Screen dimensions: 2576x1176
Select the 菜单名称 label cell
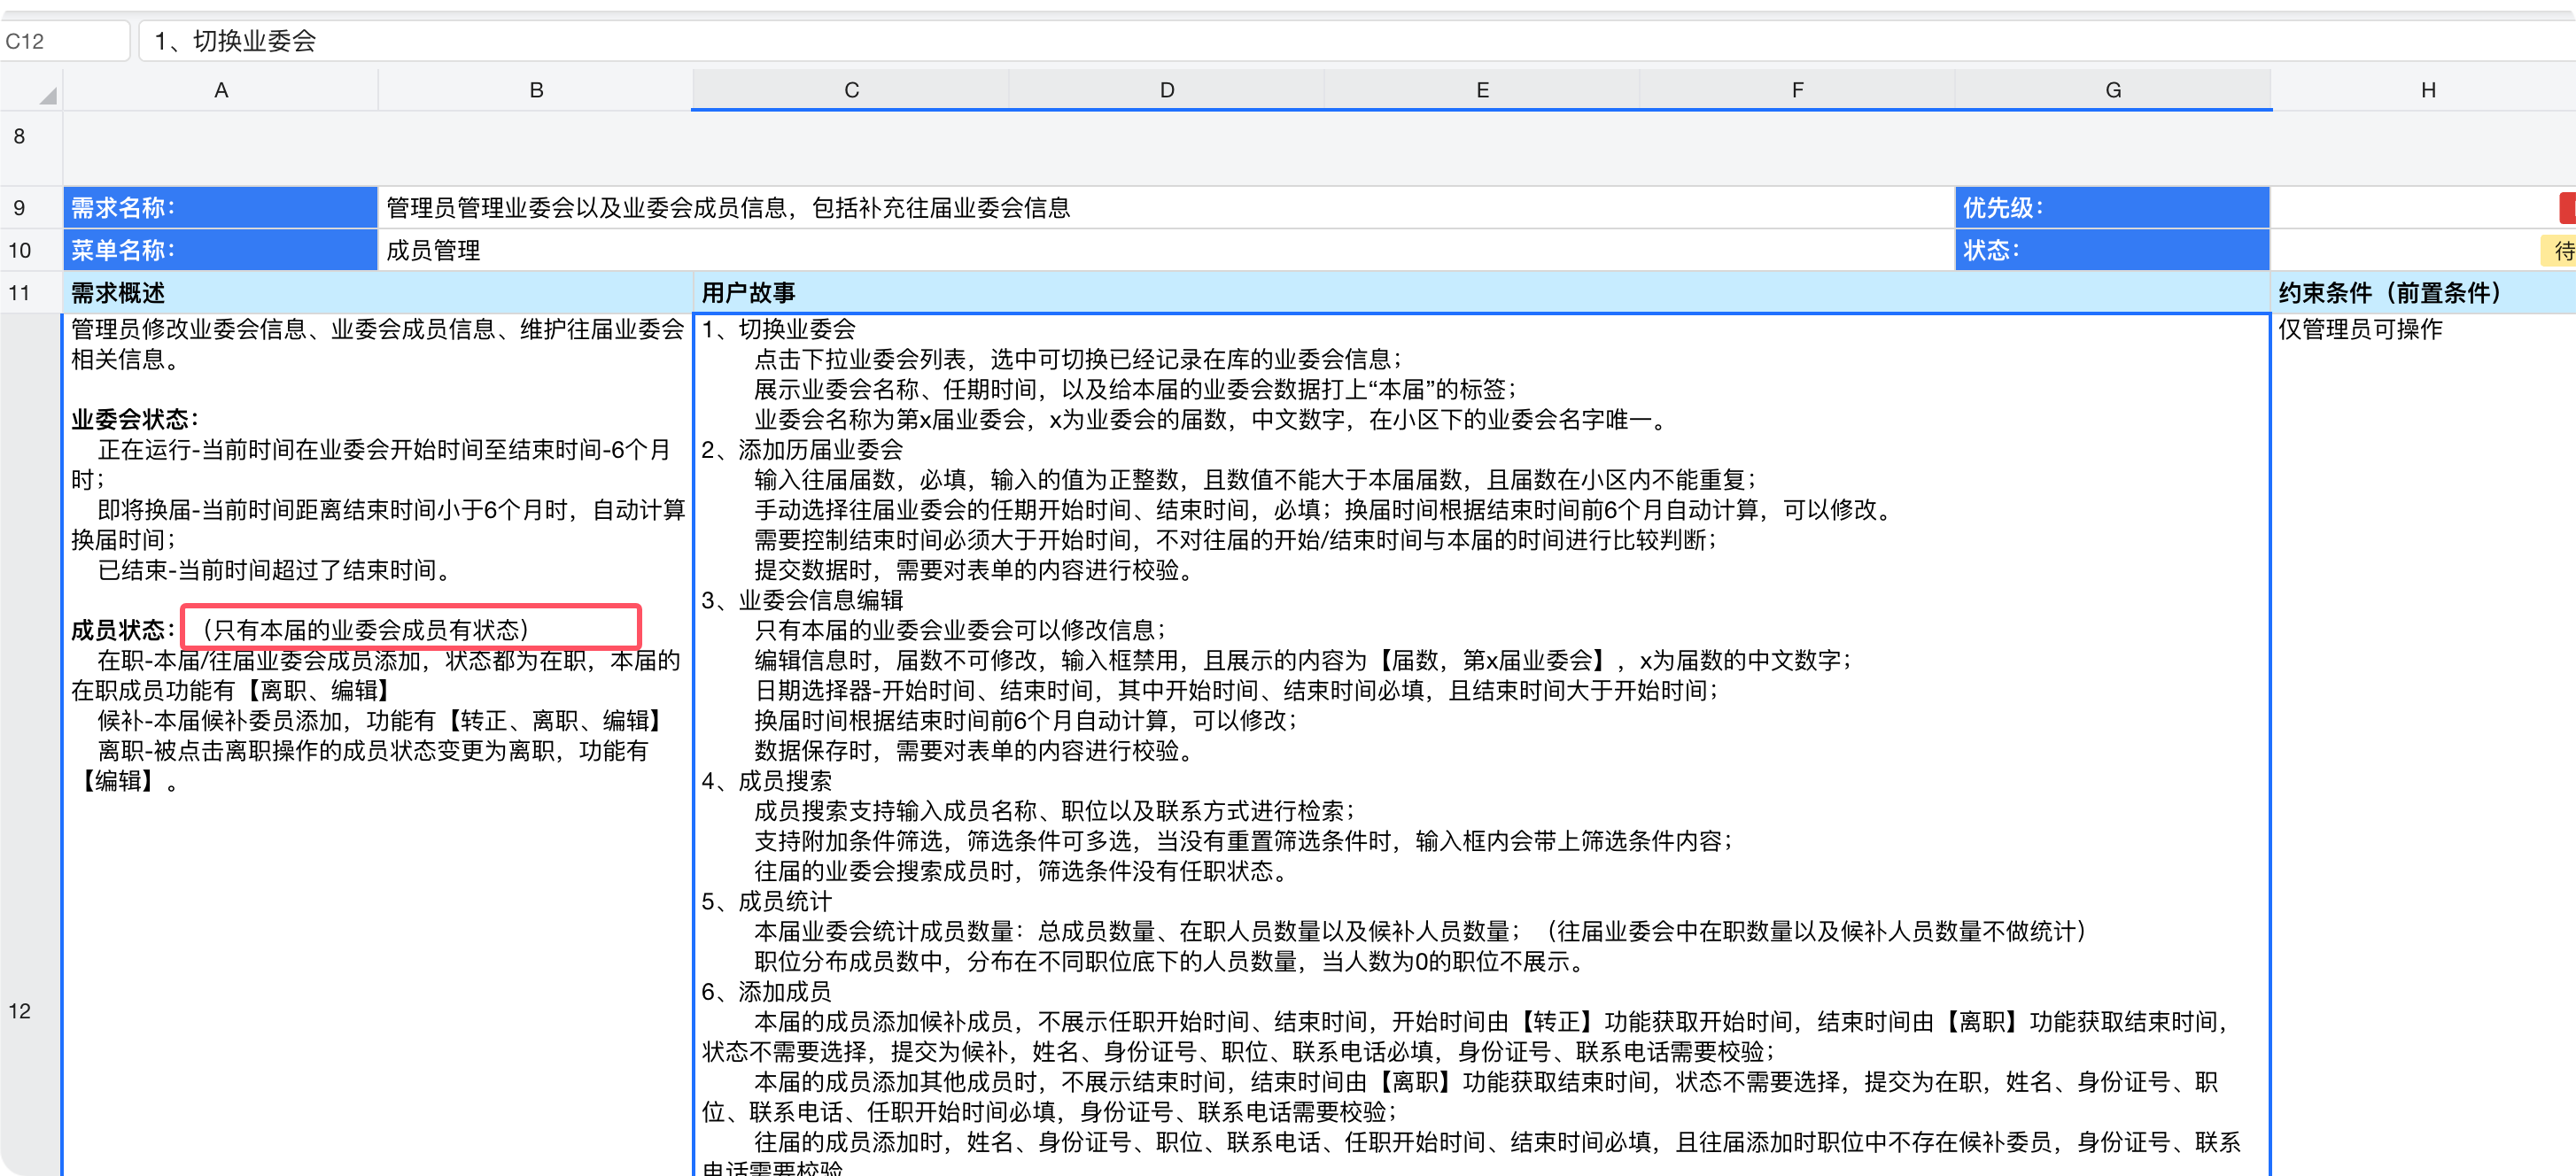[220, 250]
